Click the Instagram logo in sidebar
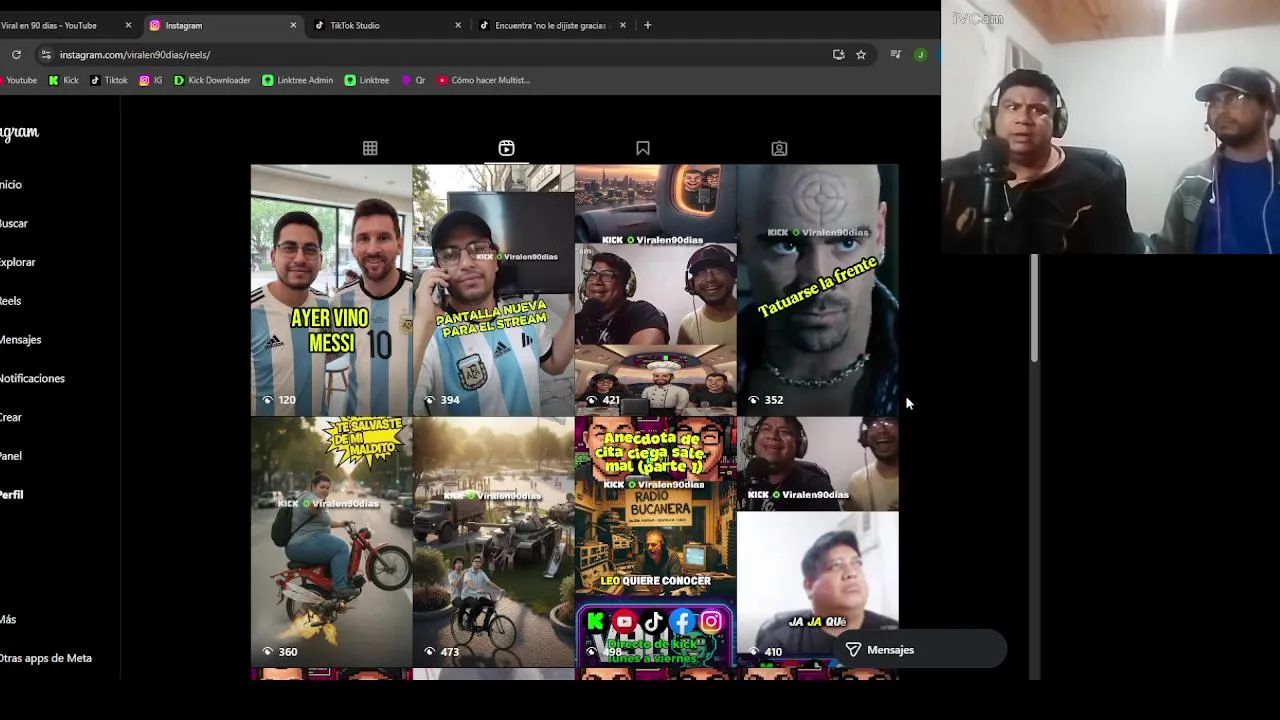This screenshot has height=720, width=1280. click(x=19, y=132)
